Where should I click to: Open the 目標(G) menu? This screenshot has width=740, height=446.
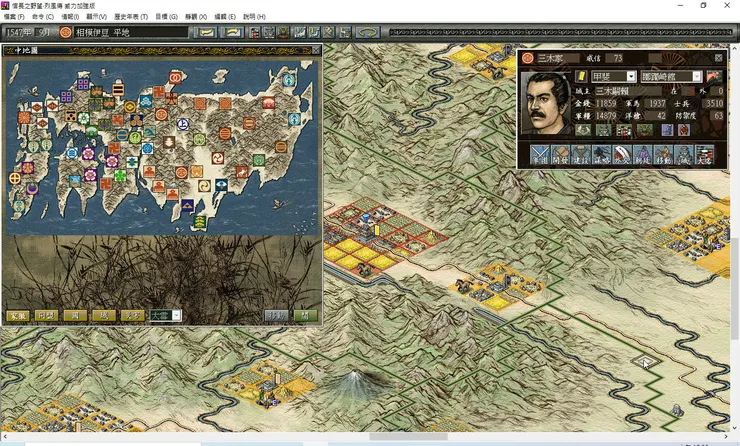click(167, 17)
